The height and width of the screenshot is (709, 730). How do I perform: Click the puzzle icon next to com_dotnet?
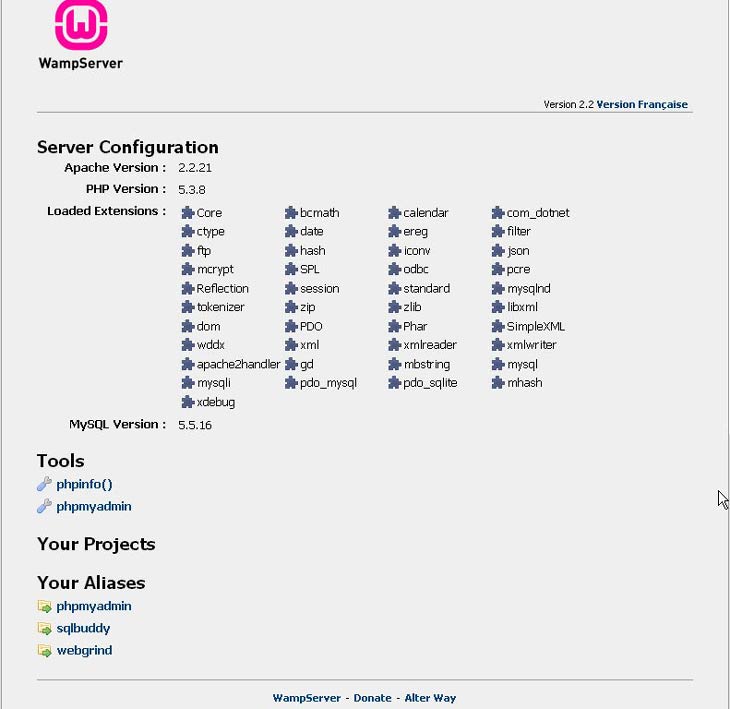click(498, 213)
